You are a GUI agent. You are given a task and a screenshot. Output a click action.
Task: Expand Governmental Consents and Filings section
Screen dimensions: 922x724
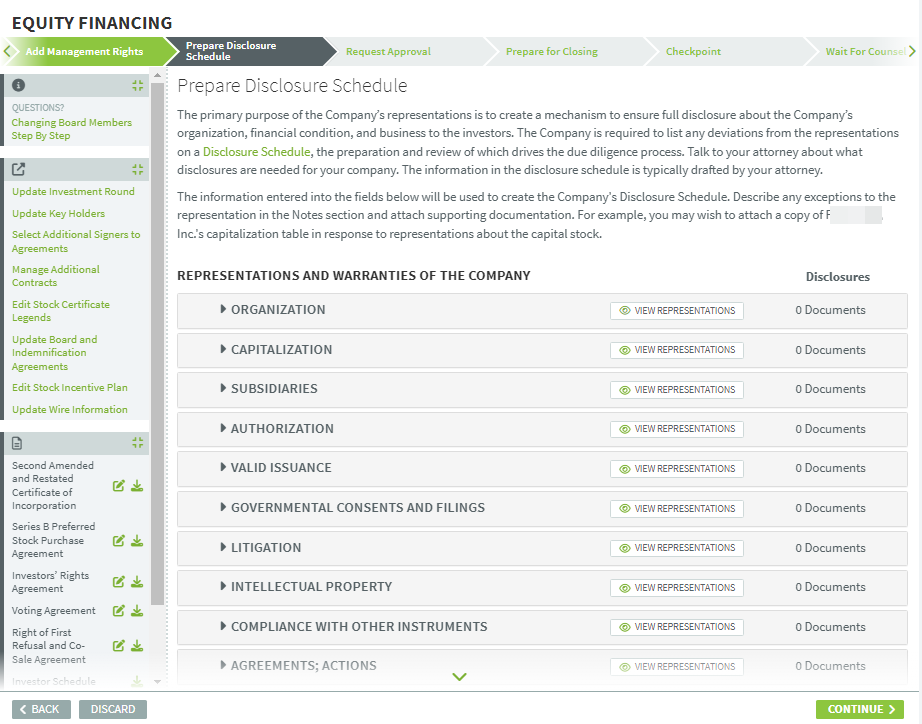[223, 508]
